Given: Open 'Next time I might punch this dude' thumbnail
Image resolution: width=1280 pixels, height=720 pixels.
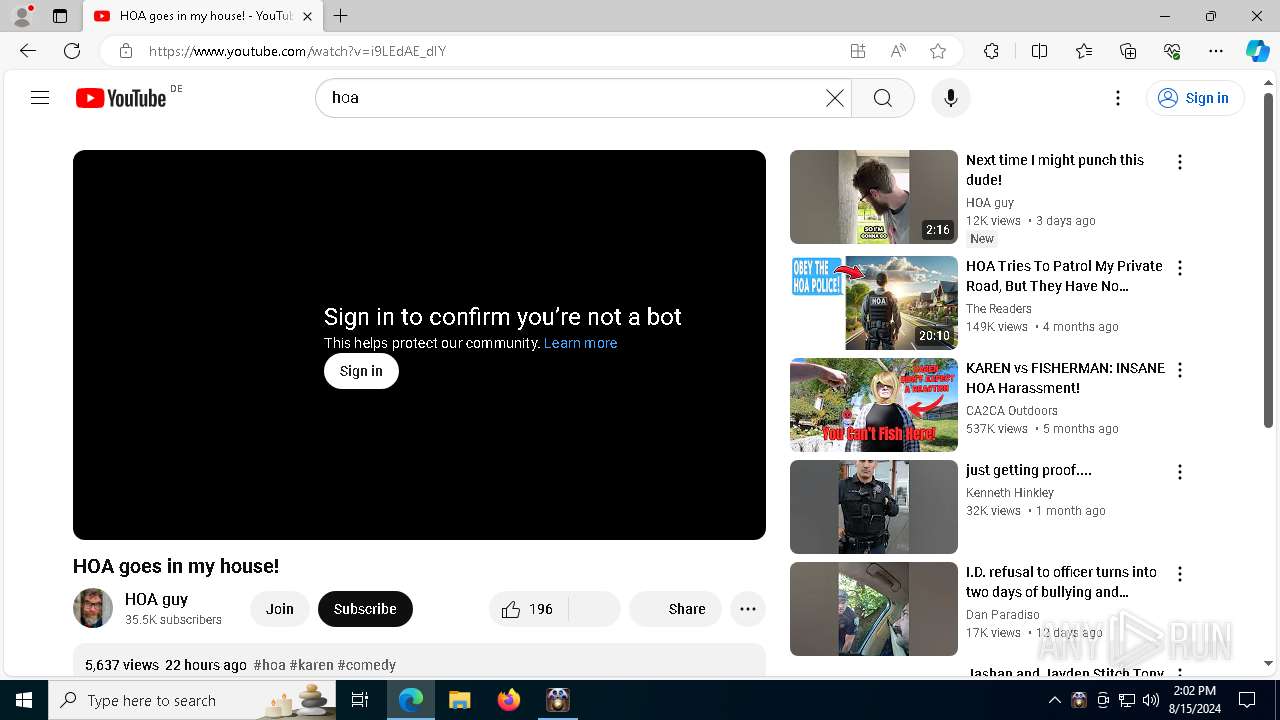Looking at the screenshot, I should coord(874,197).
